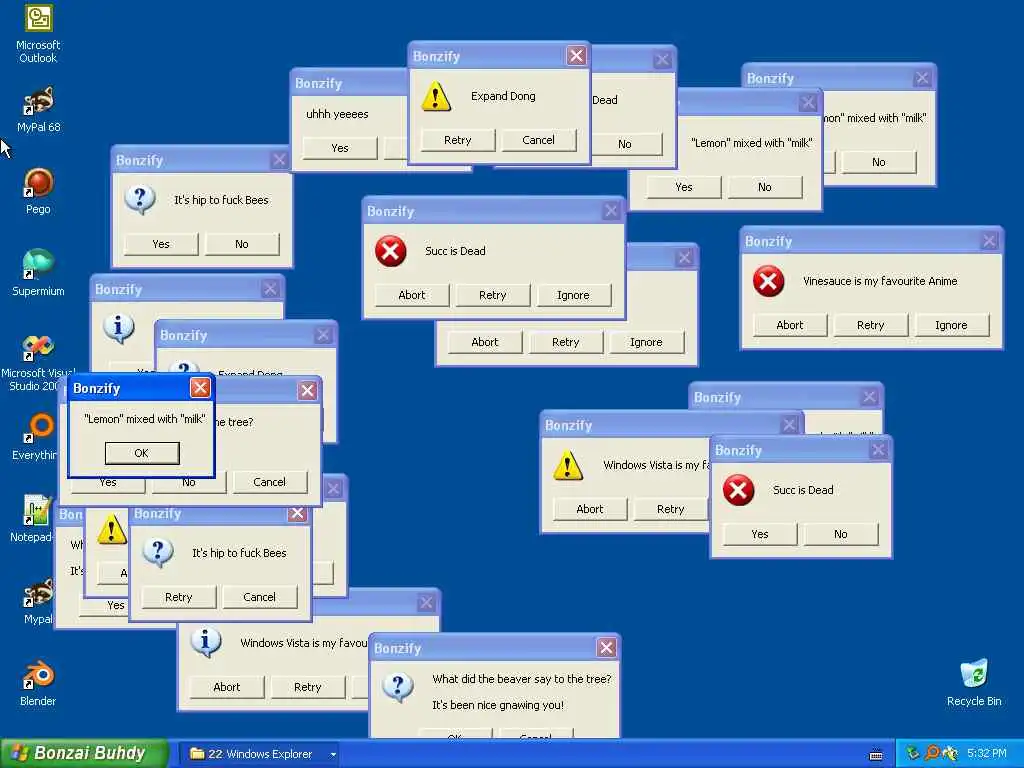Click Abort in the Windows Vista dialog with the yellow warning icon

(x=590, y=509)
